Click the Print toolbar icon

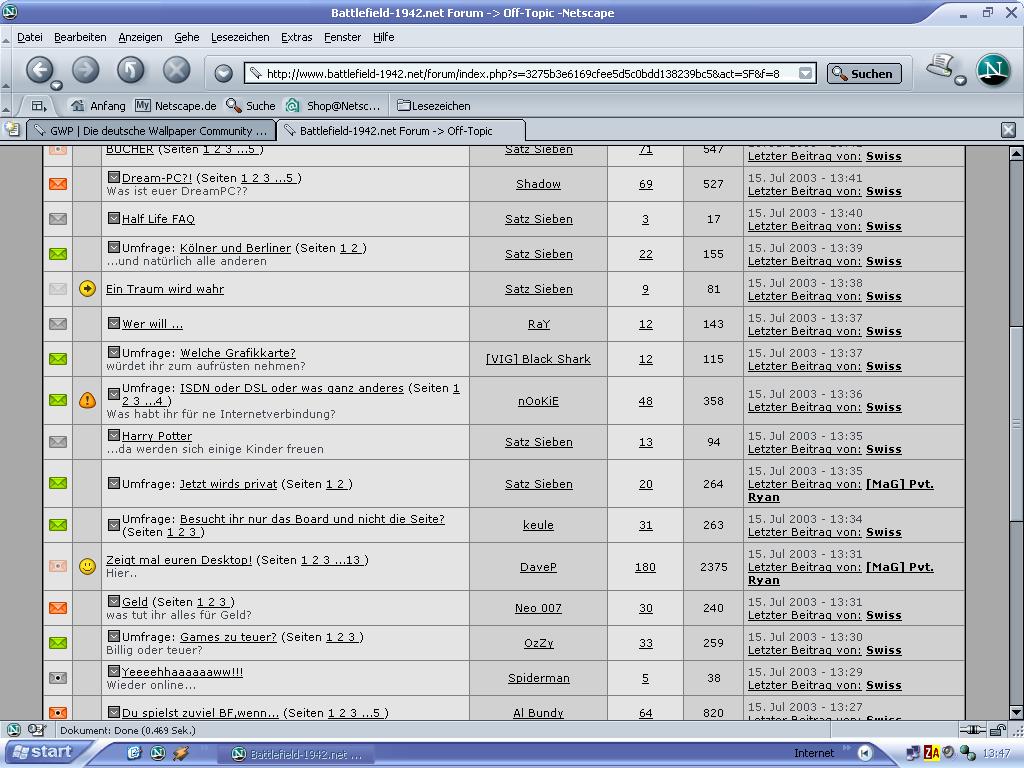[939, 68]
